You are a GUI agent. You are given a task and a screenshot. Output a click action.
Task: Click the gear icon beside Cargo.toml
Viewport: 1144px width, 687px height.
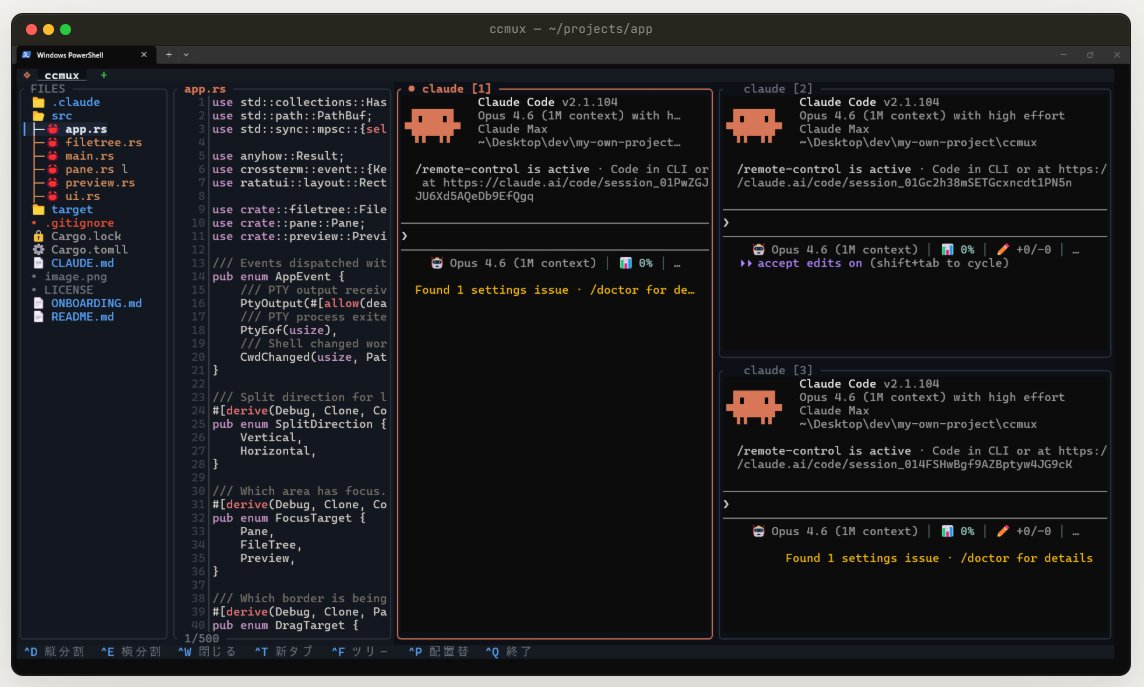(x=39, y=249)
